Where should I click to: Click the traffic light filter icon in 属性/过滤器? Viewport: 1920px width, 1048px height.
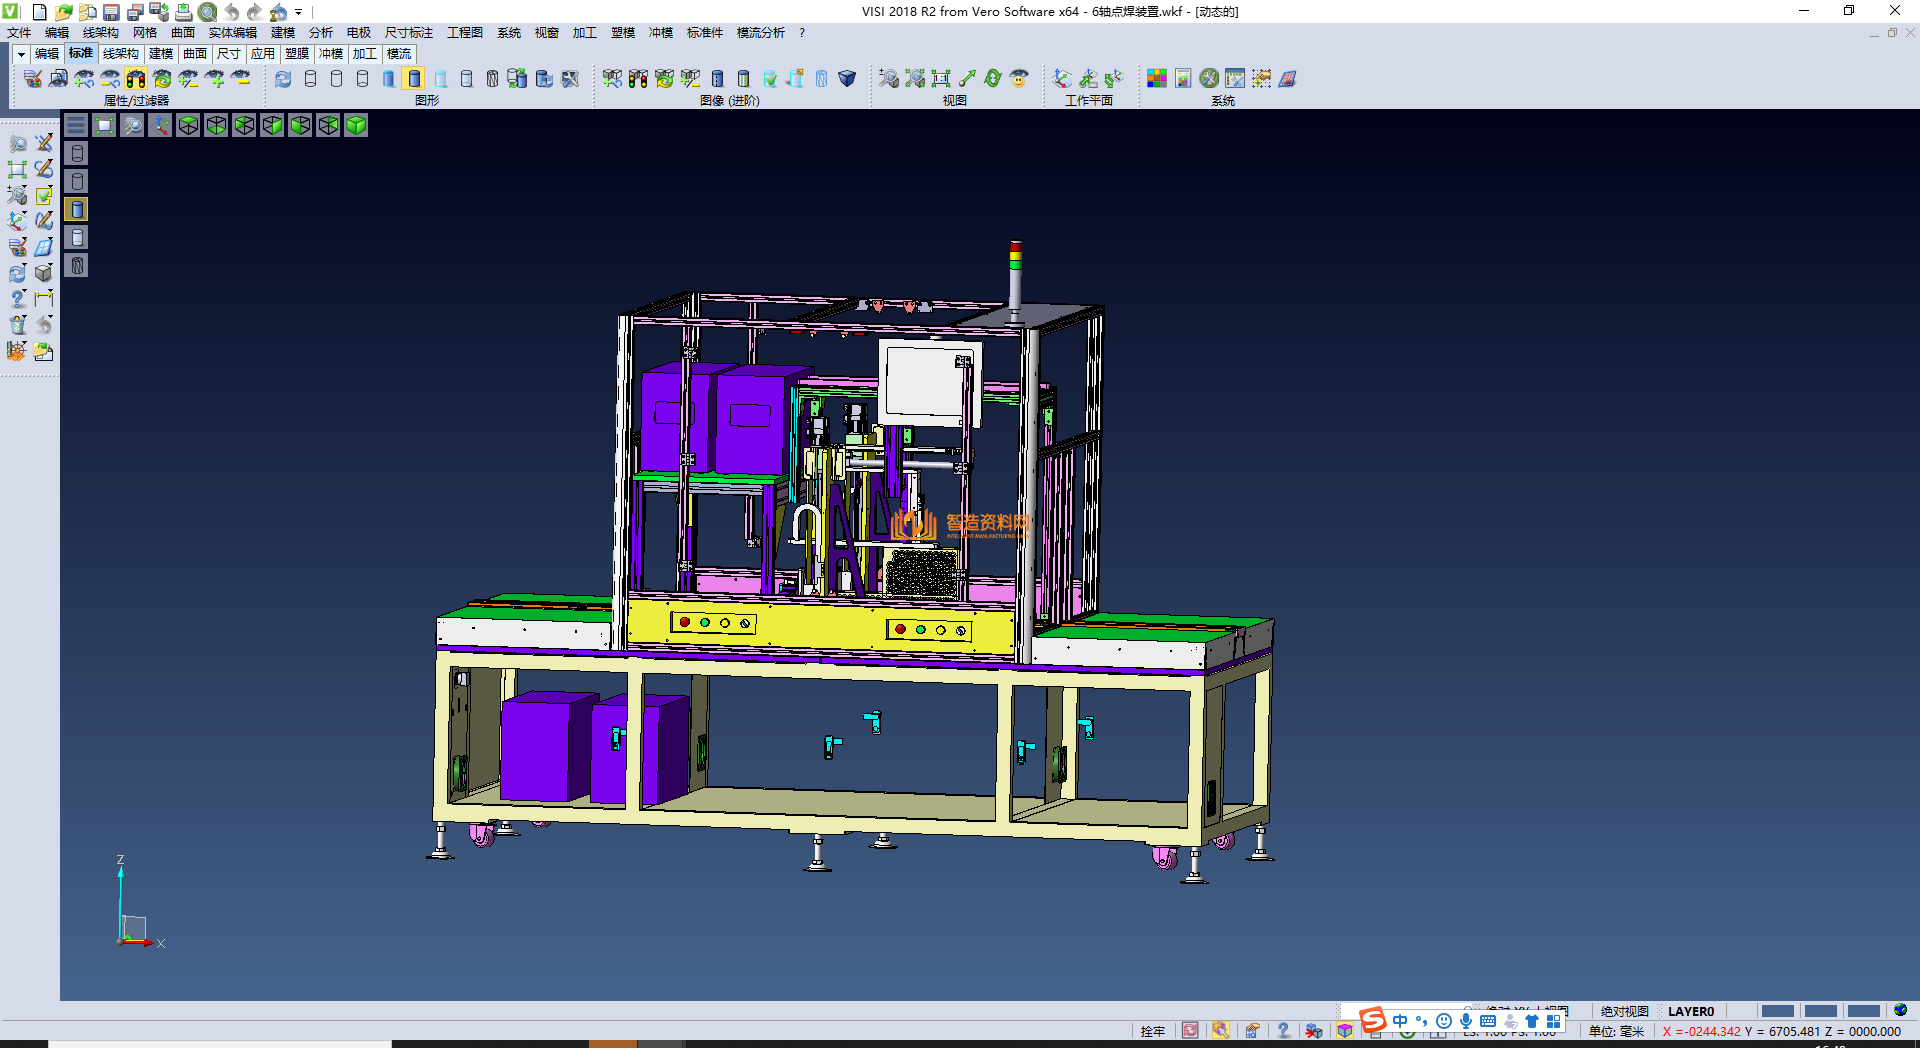pos(136,79)
